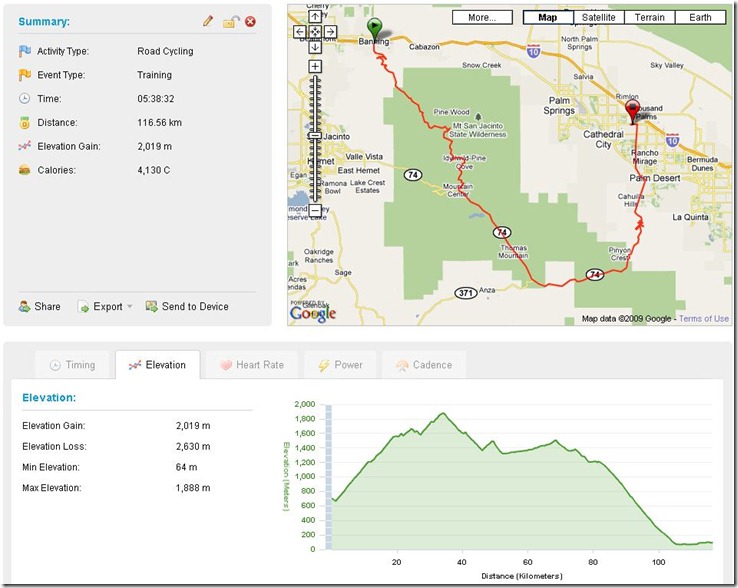Open the More... map options
Viewport: 738px width, 588px height.
click(482, 17)
